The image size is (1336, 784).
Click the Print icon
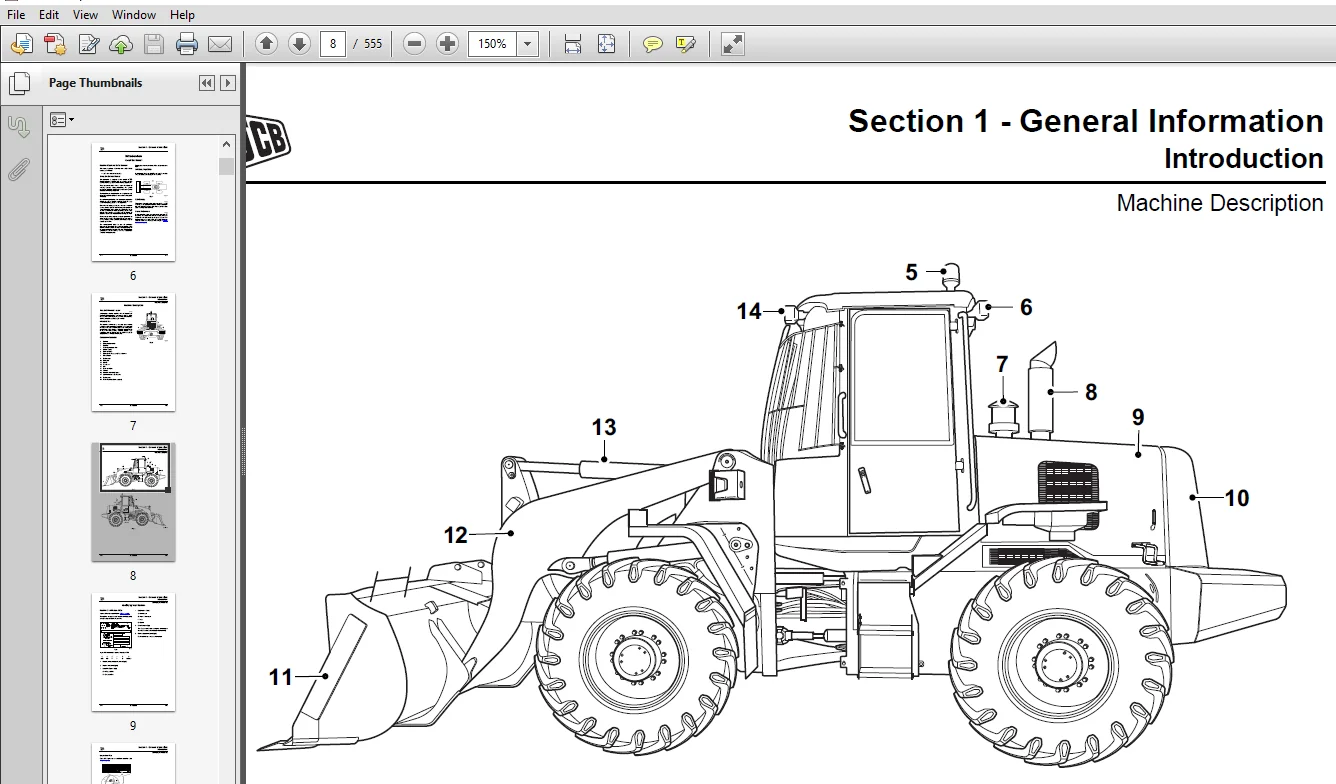pyautogui.click(x=187, y=44)
